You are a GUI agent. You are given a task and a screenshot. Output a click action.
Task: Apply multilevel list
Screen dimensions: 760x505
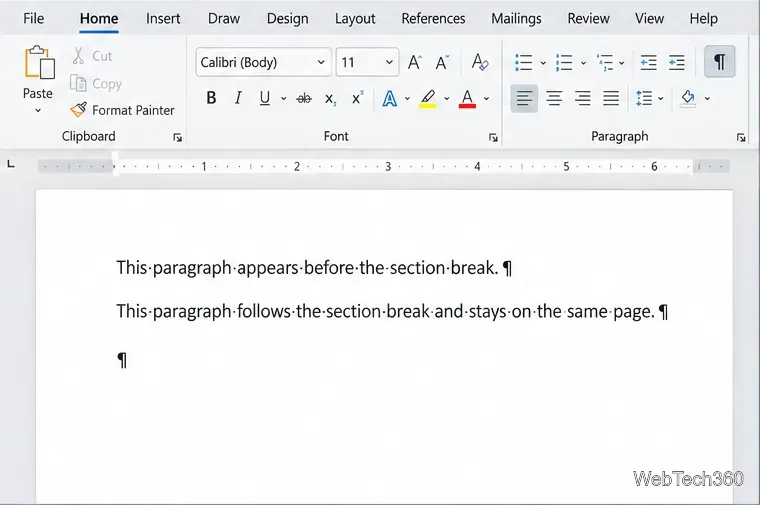(604, 63)
